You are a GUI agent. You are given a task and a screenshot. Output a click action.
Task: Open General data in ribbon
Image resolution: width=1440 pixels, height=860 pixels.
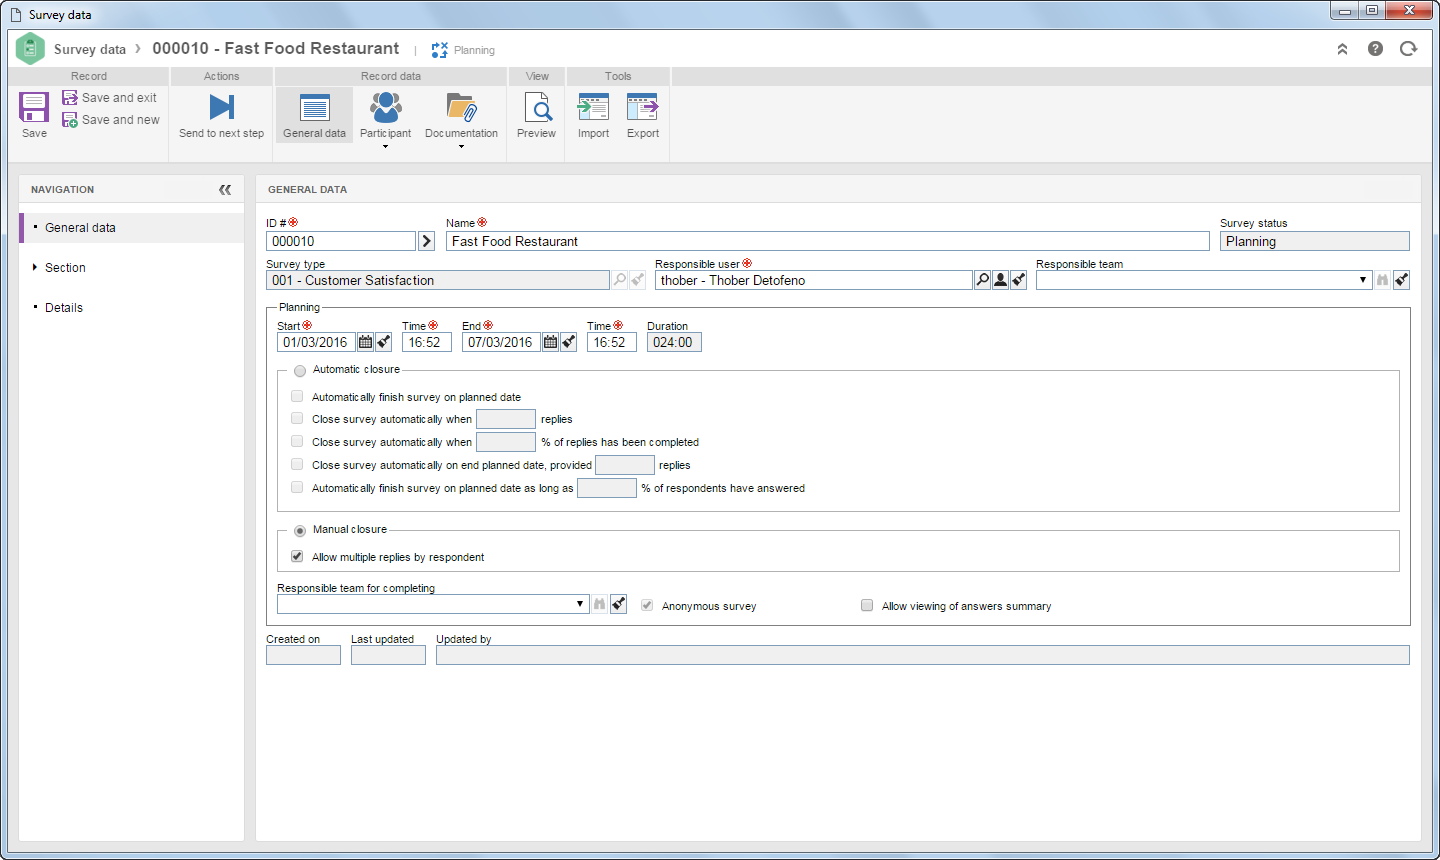click(x=314, y=114)
